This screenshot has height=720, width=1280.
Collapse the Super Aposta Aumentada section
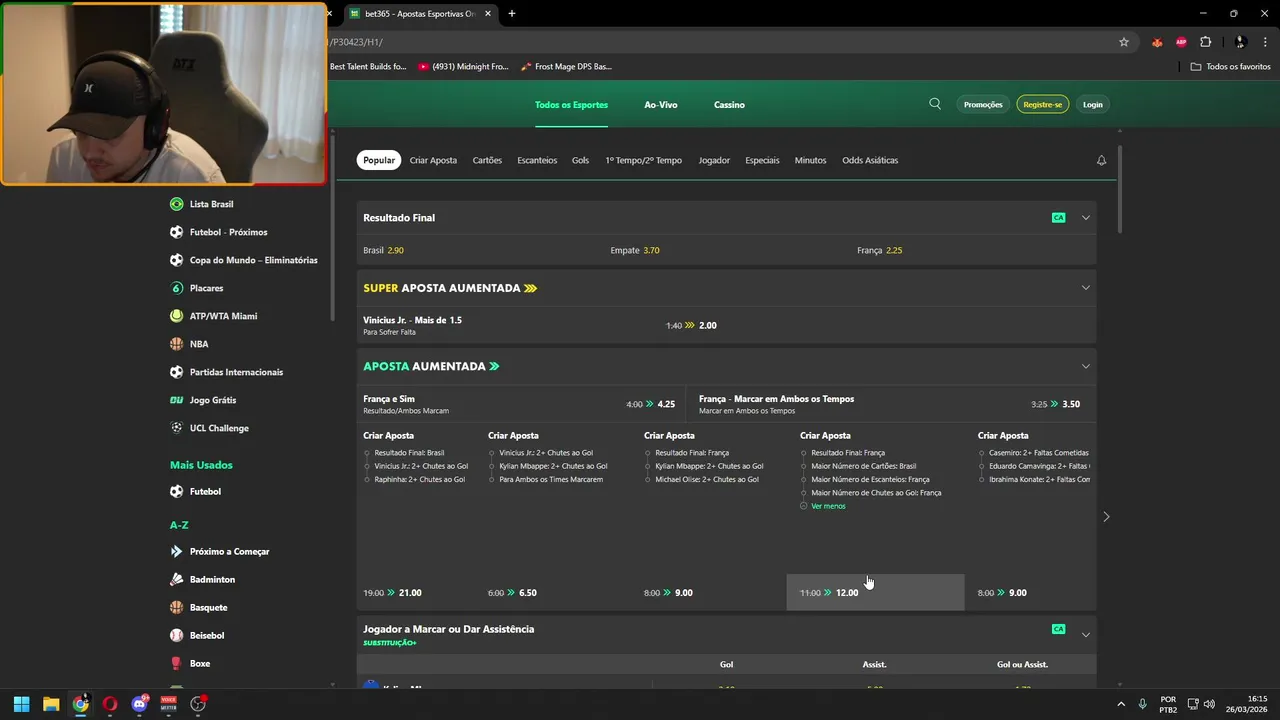(1085, 288)
